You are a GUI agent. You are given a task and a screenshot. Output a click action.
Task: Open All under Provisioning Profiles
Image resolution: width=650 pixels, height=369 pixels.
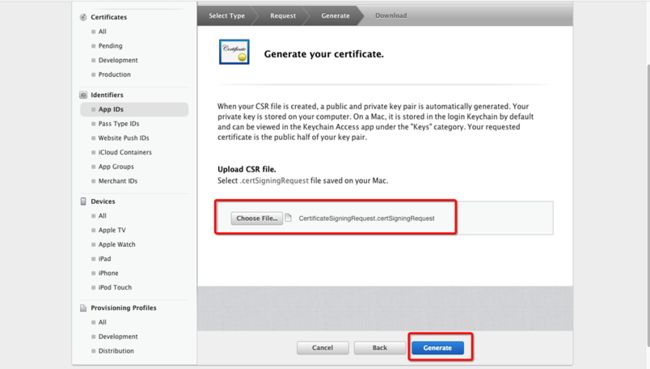click(x=102, y=322)
